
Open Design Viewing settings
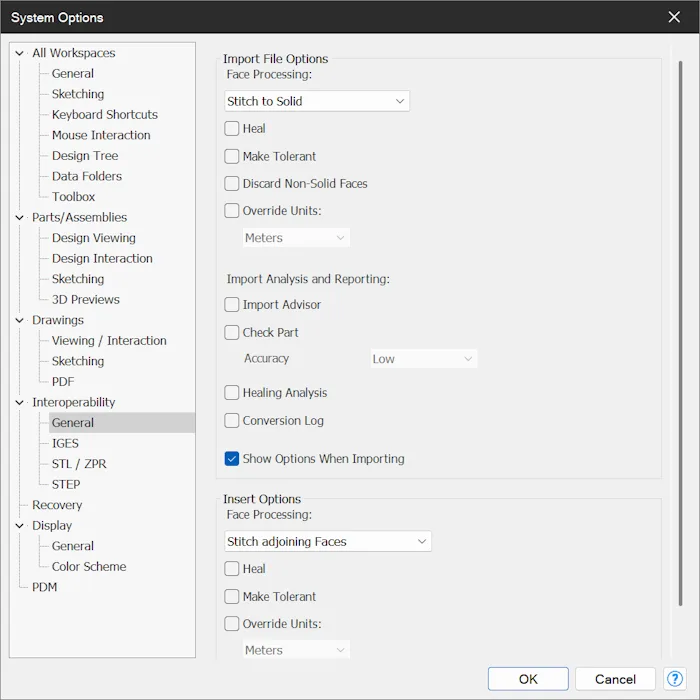point(93,238)
